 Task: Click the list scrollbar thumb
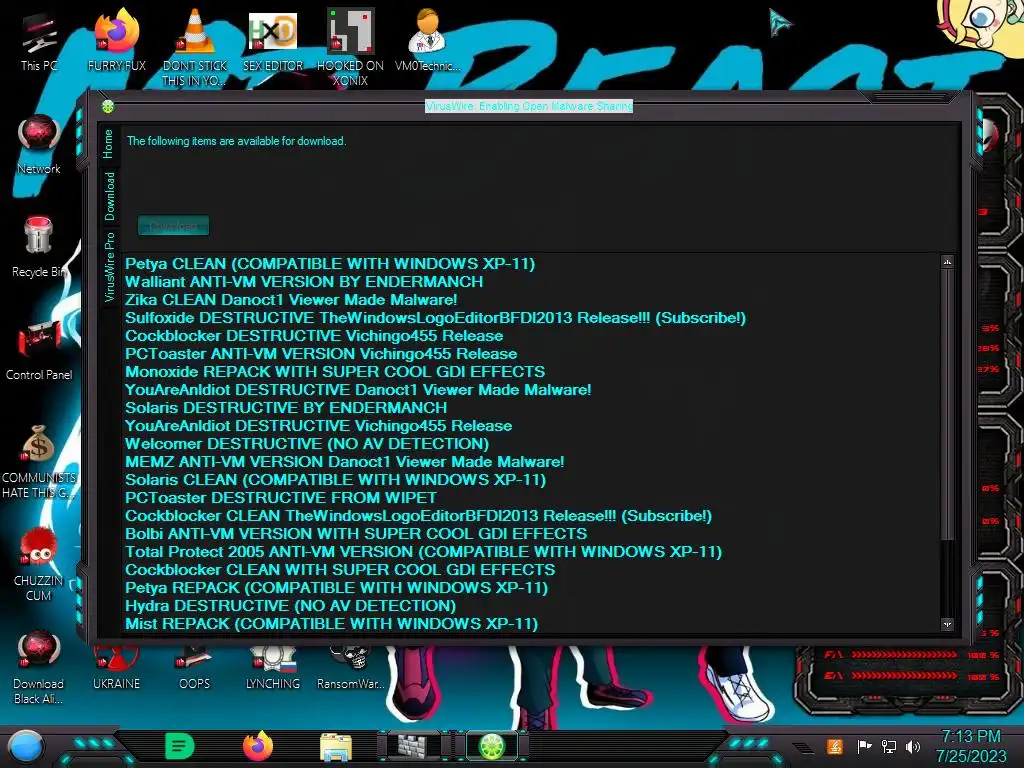click(x=947, y=404)
